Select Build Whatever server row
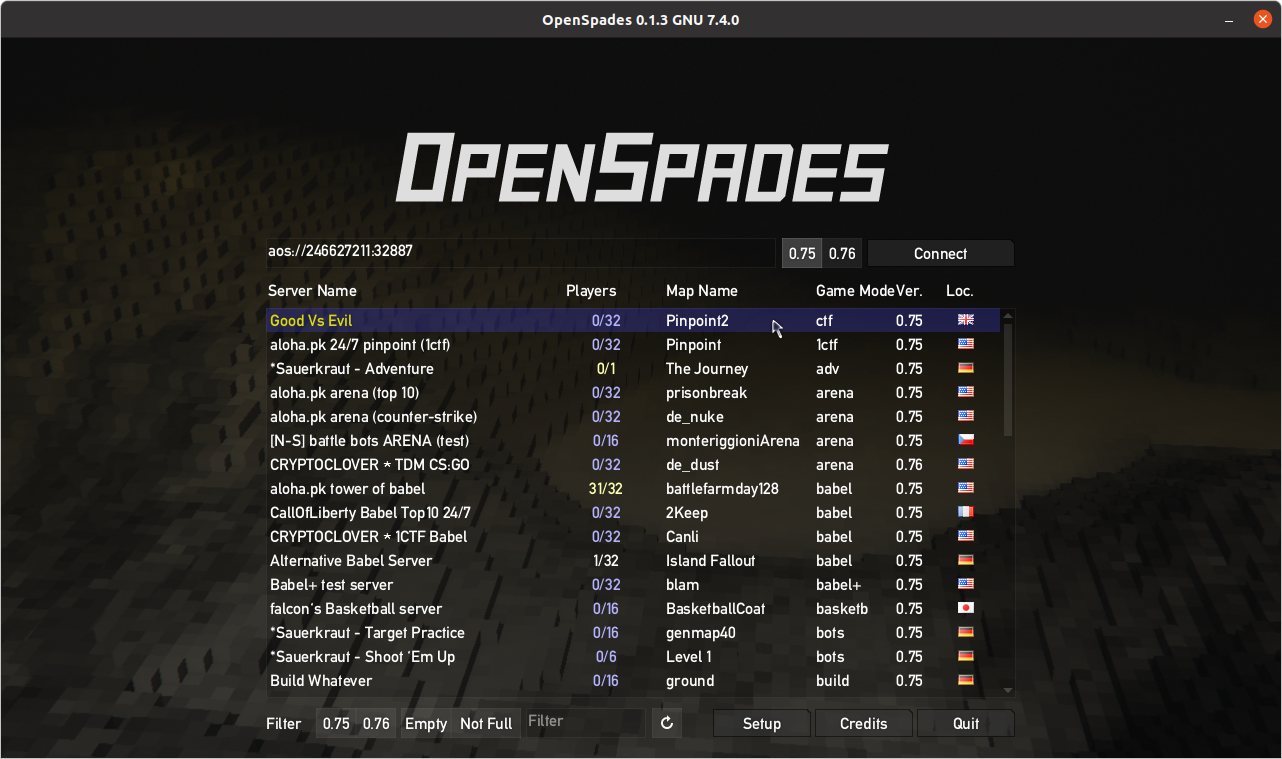Image resolution: width=1282 pixels, height=759 pixels. pyautogui.click(x=633, y=680)
